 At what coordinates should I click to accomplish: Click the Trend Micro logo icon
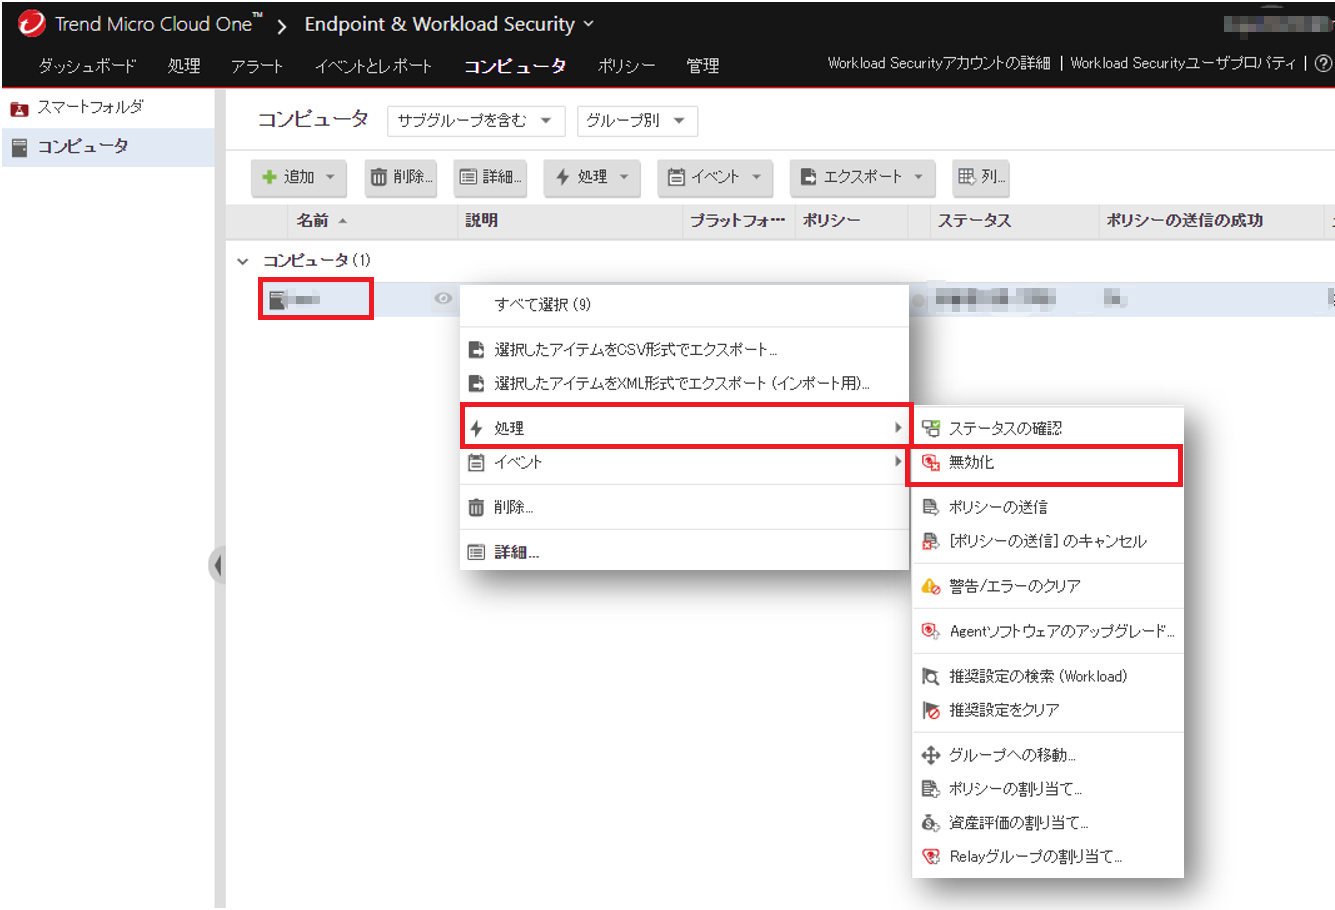pyautogui.click(x=31, y=23)
